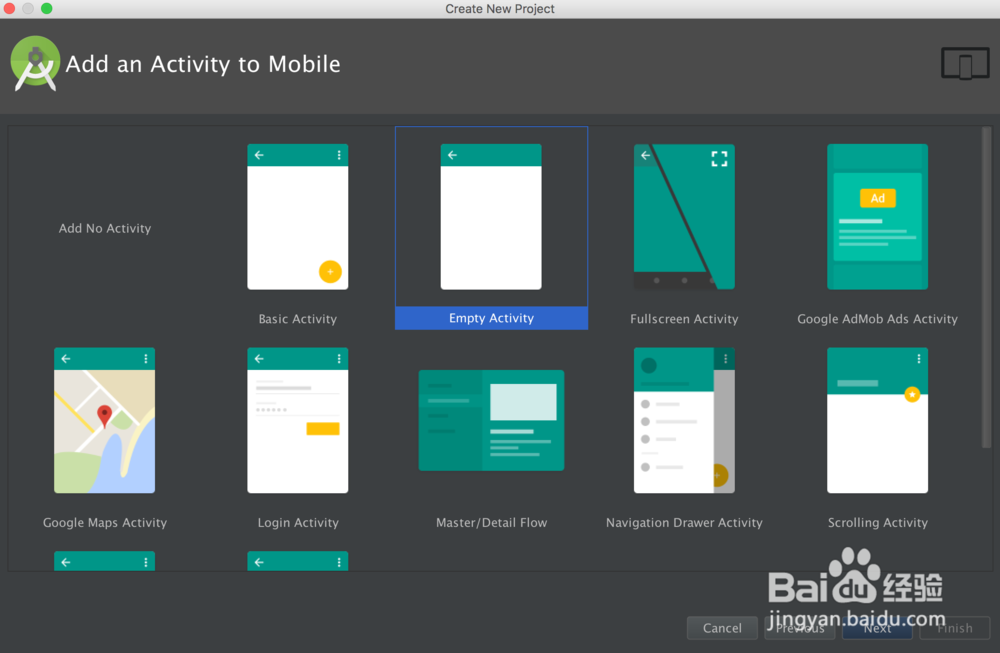Pick the Scrolling Activity template thumbnail
The image size is (1000, 653).
[878, 420]
